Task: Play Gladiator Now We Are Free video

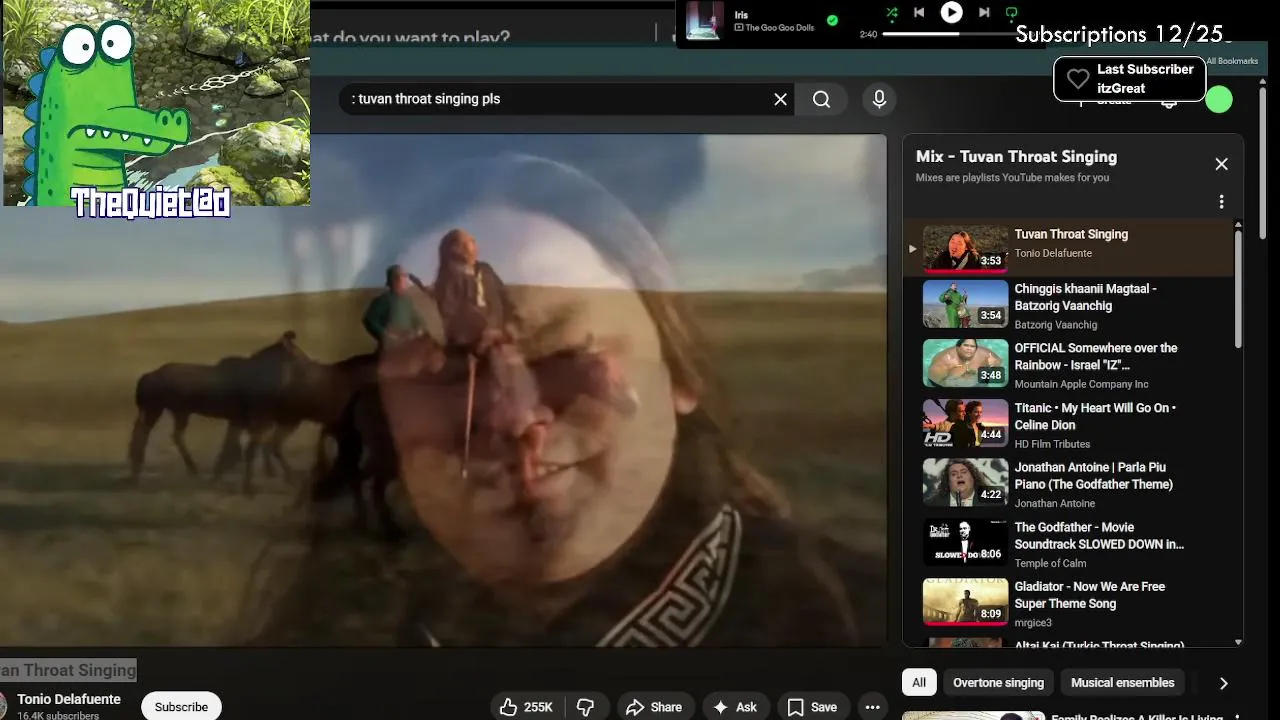Action: (1070, 603)
